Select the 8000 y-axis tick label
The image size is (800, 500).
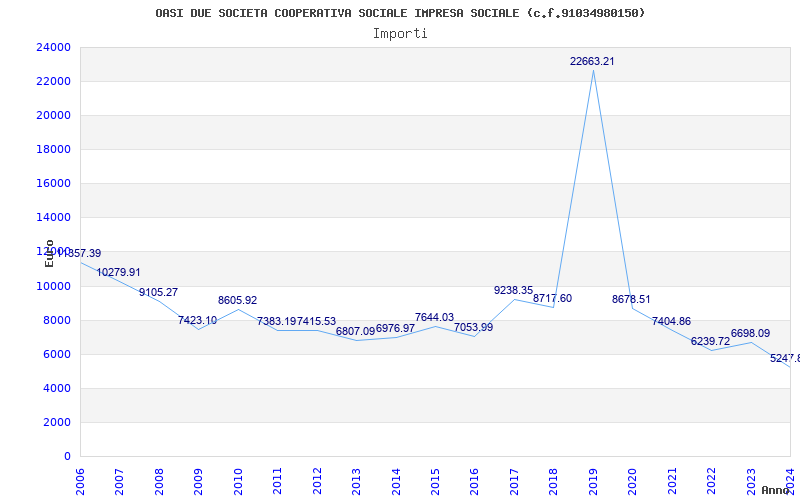point(57,320)
